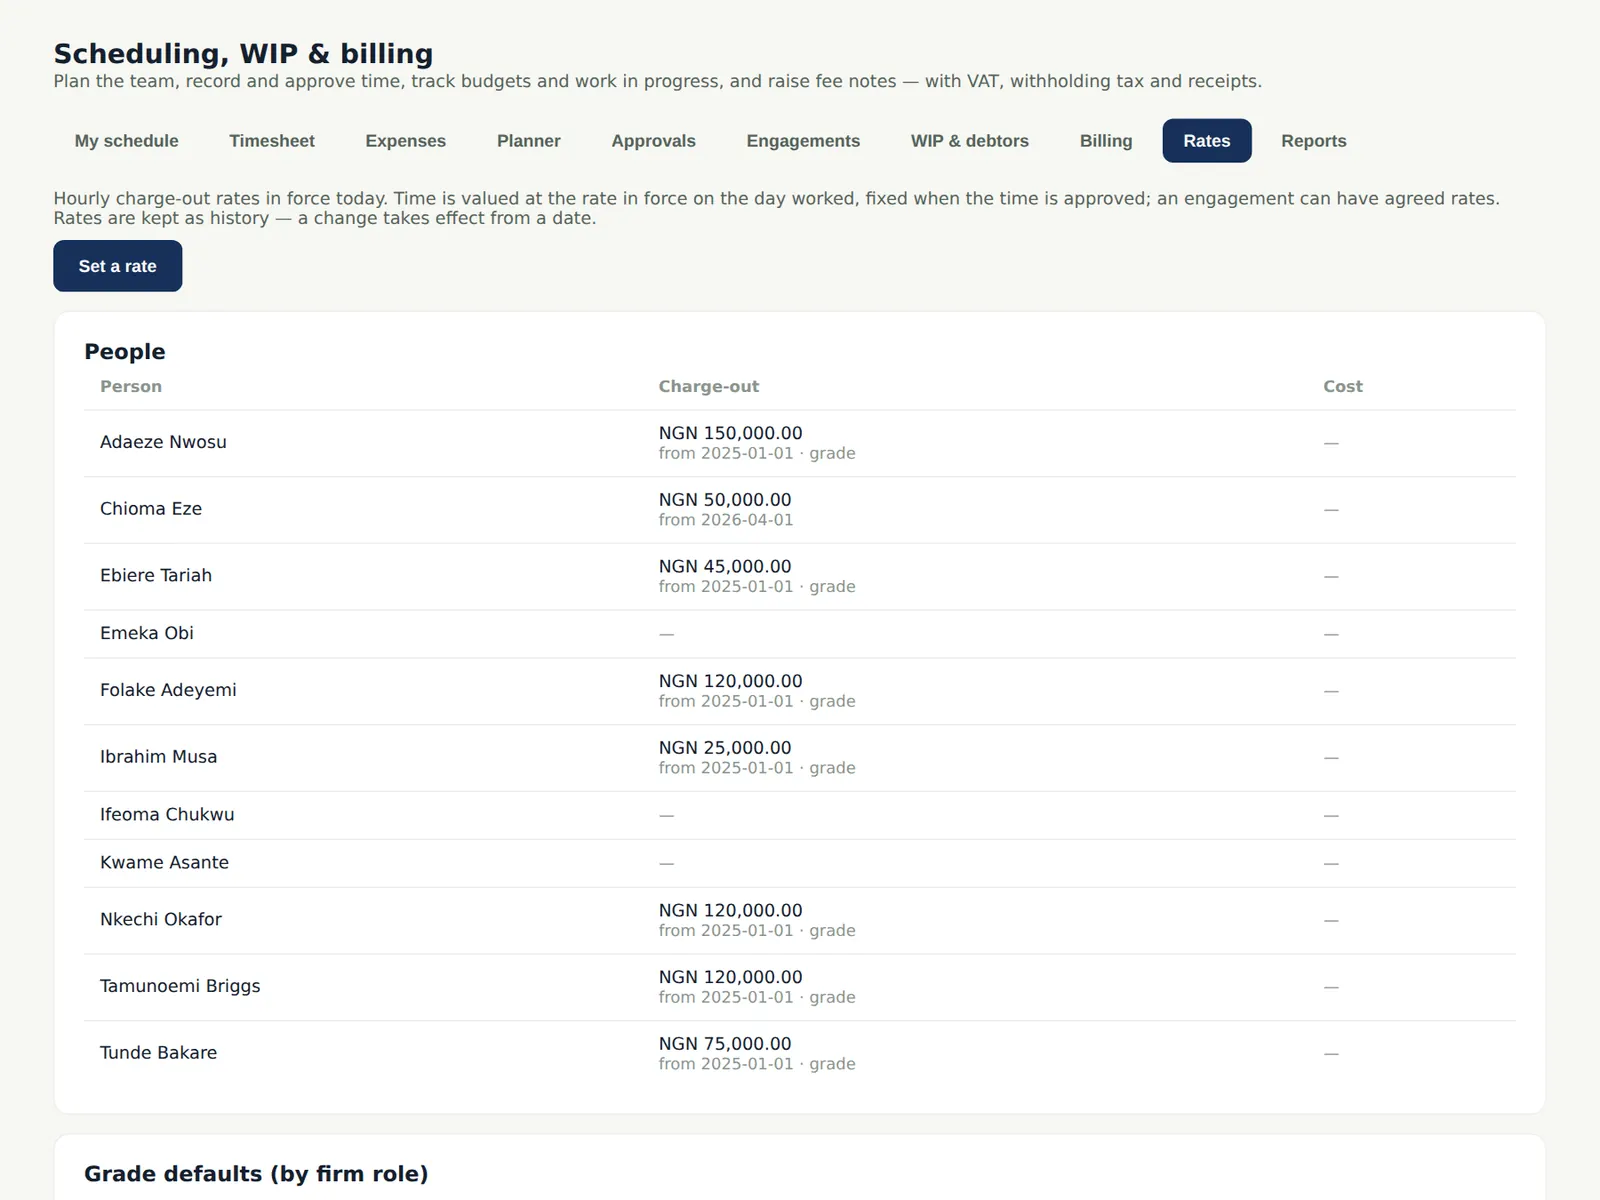Click Tunde Bakare's NGN 75,000.00 rate

(725, 1044)
